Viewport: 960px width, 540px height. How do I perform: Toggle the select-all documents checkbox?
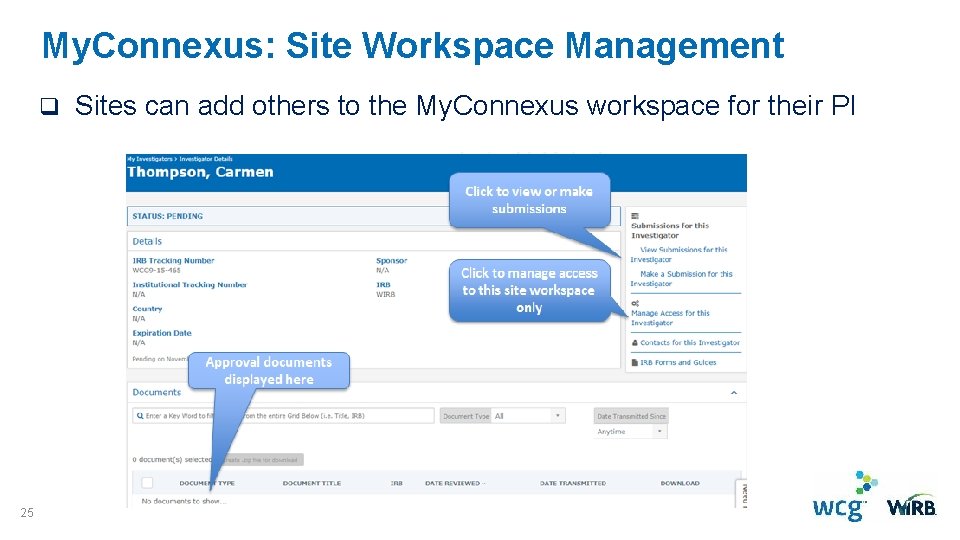point(147,482)
